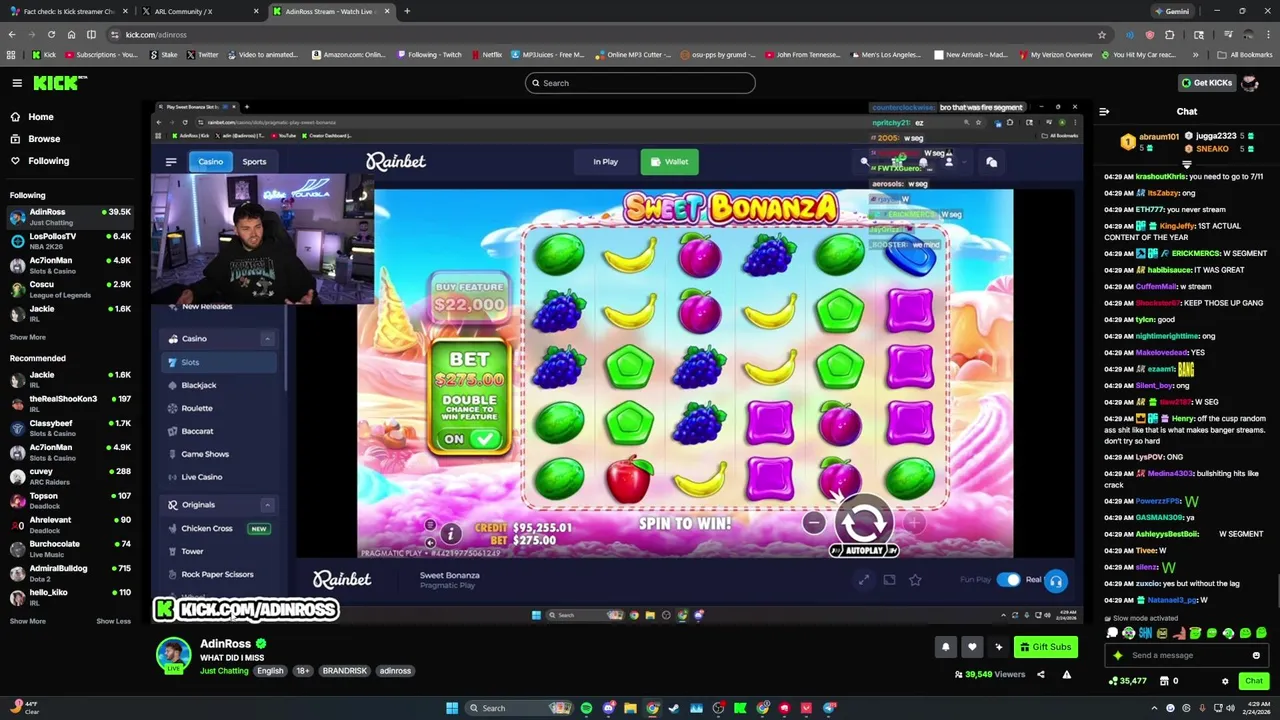
Task: Select the Casino tab in Rainbet stream
Action: coord(210,161)
